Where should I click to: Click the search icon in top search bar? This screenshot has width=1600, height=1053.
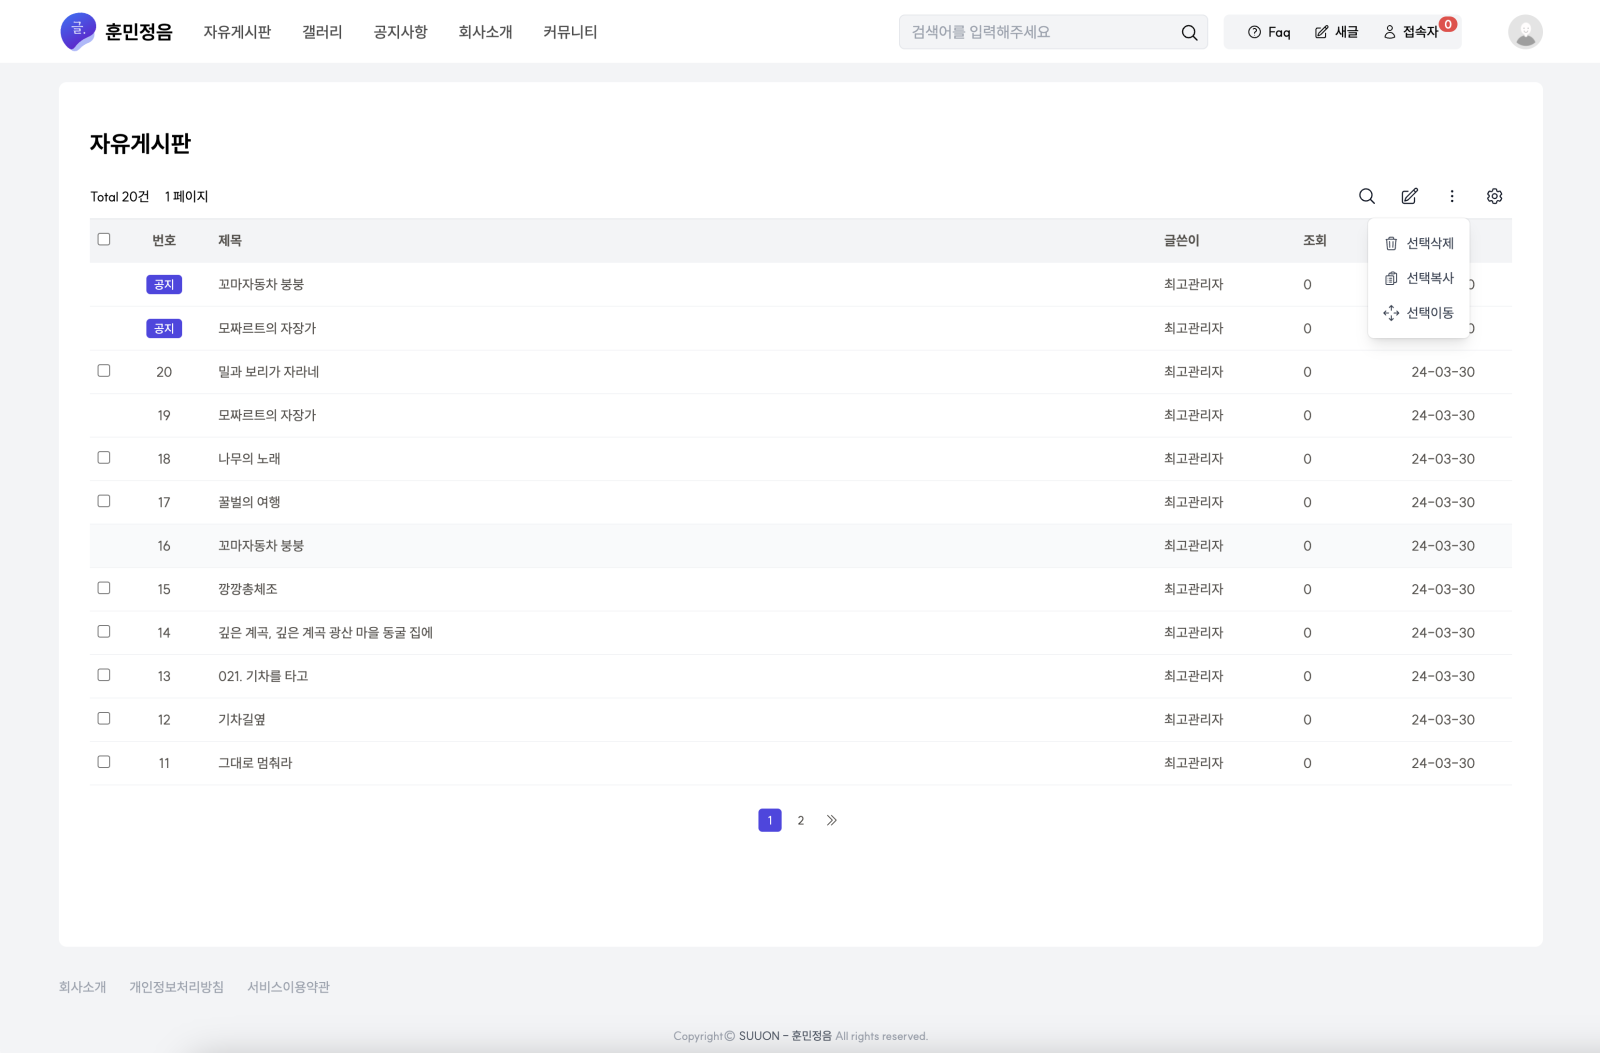(x=1189, y=32)
